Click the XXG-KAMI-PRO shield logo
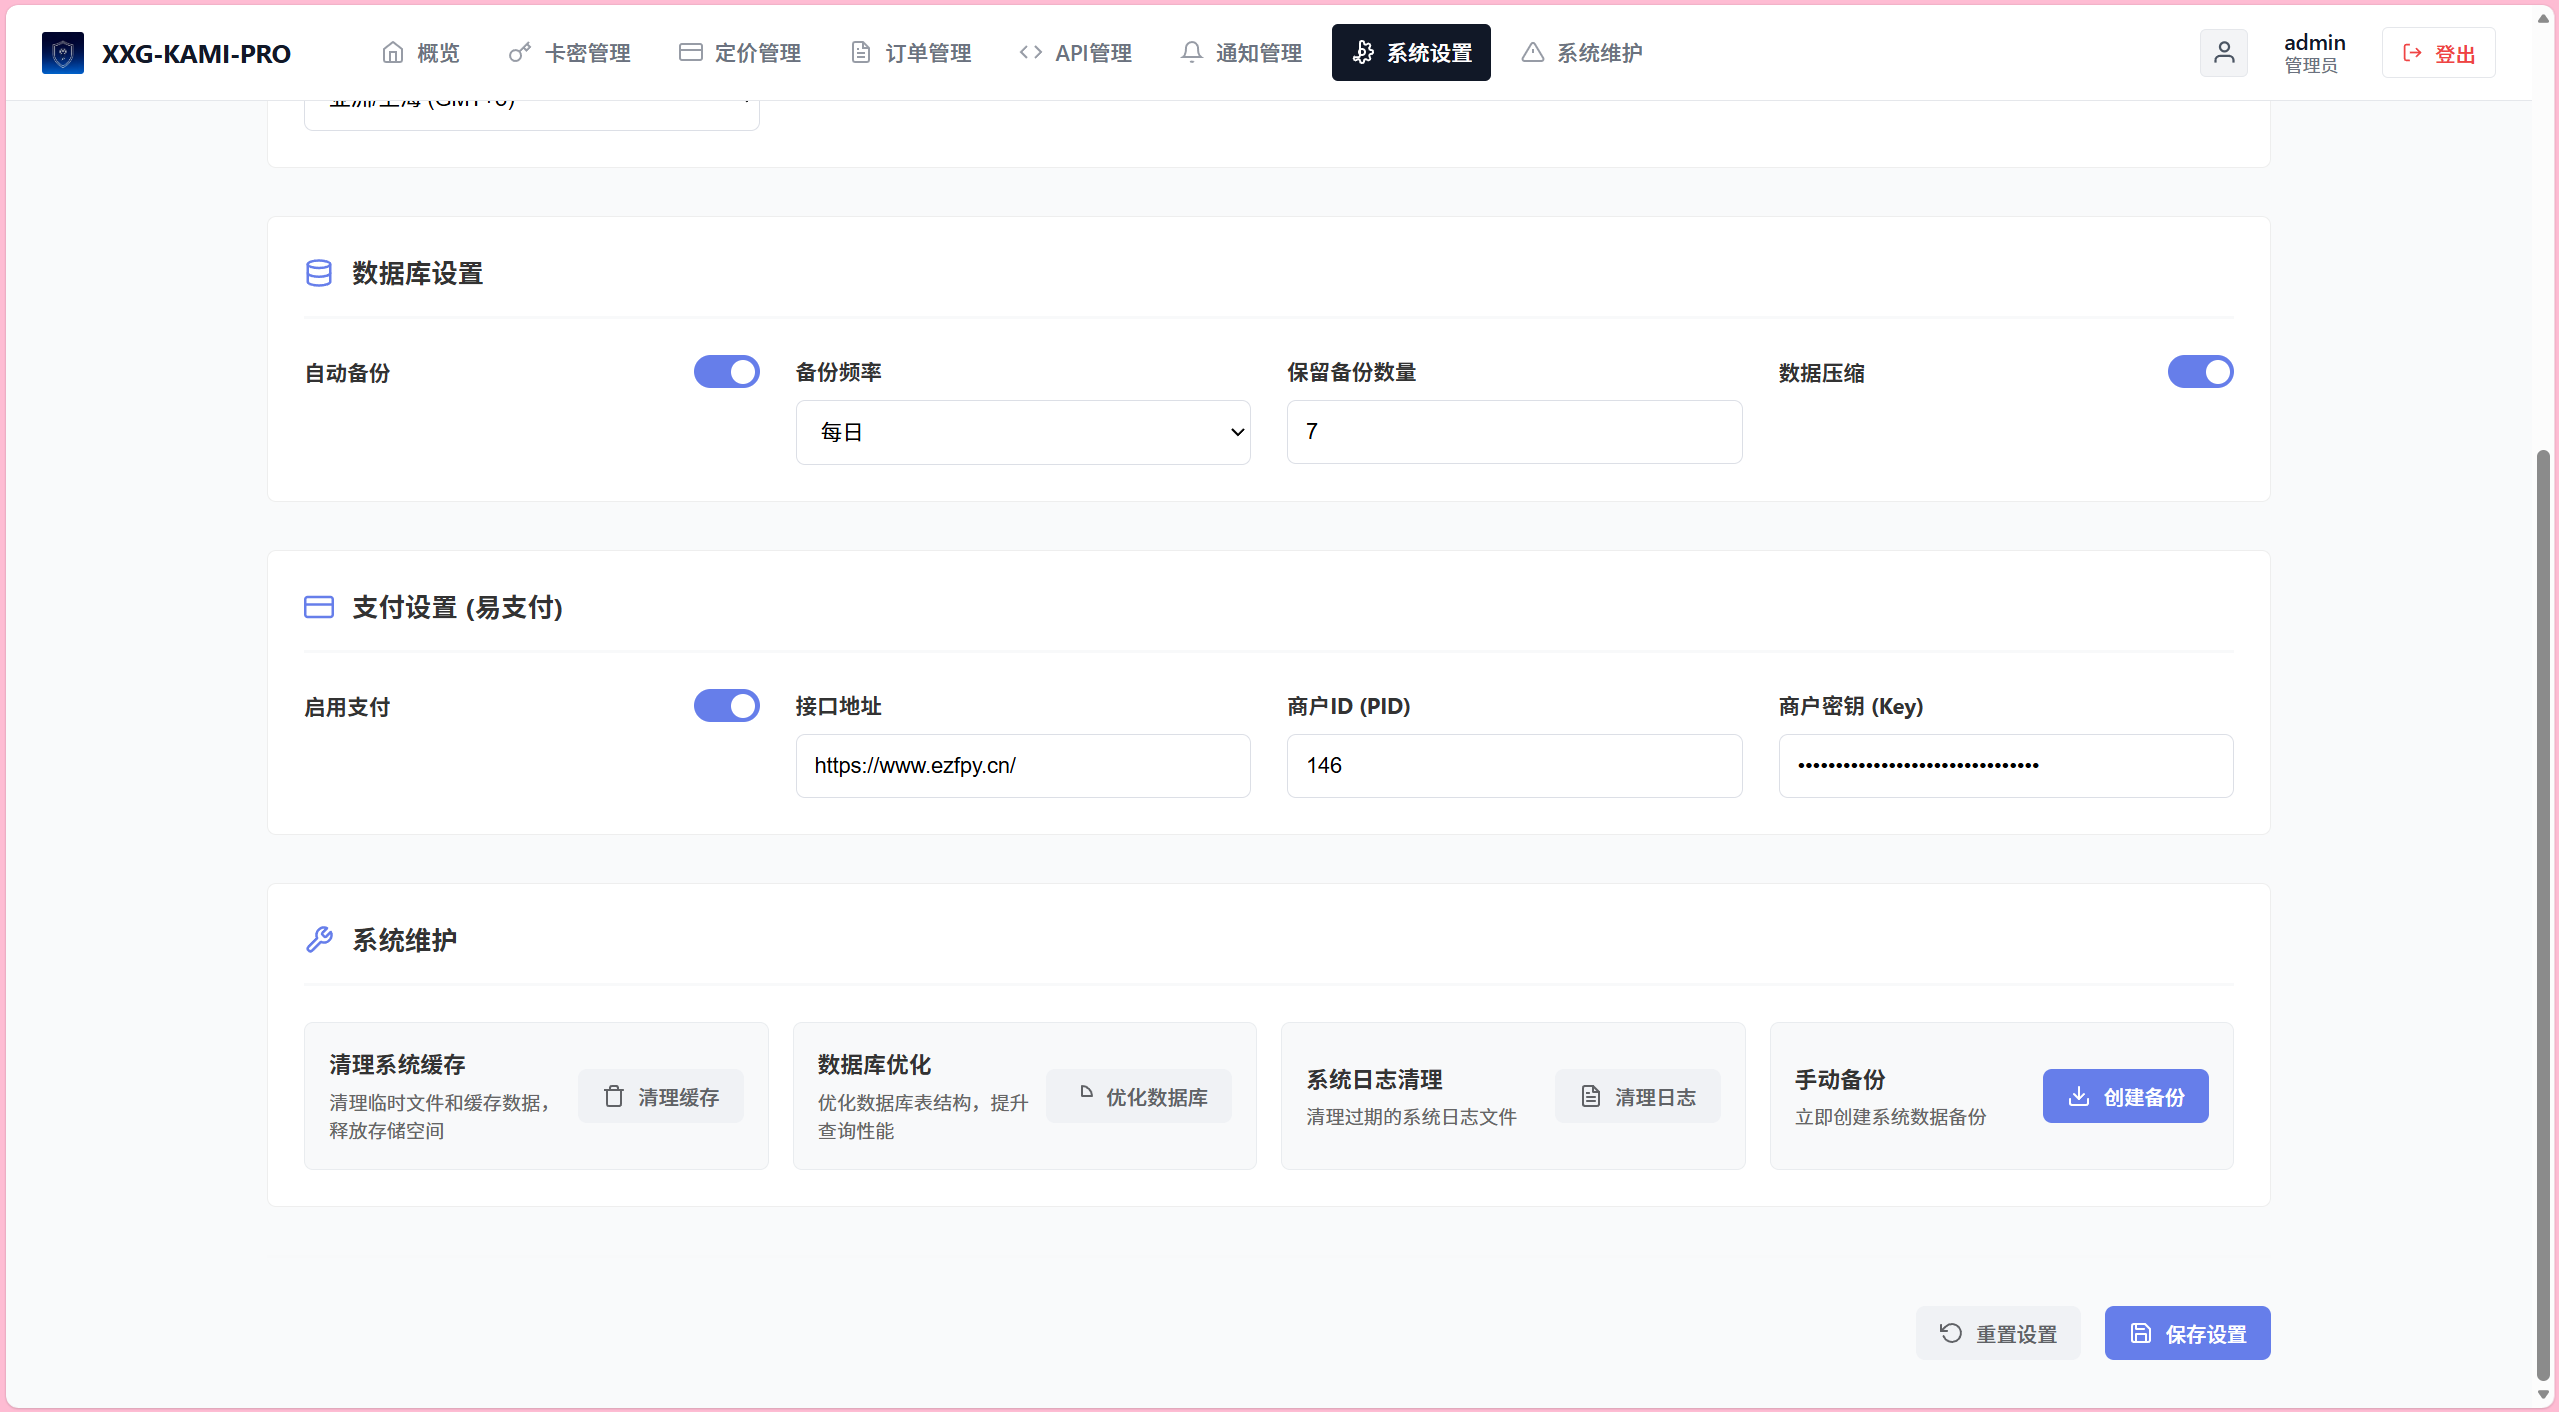The width and height of the screenshot is (2559, 1412). click(x=63, y=52)
